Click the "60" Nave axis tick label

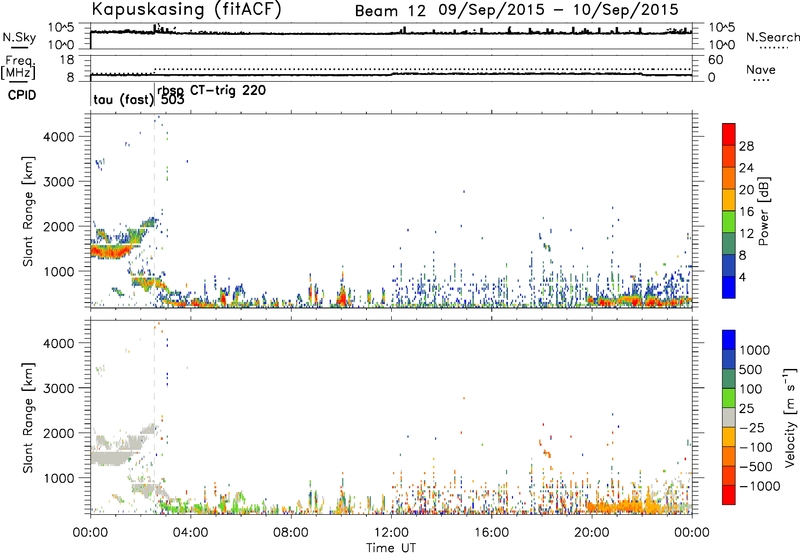(x=715, y=60)
